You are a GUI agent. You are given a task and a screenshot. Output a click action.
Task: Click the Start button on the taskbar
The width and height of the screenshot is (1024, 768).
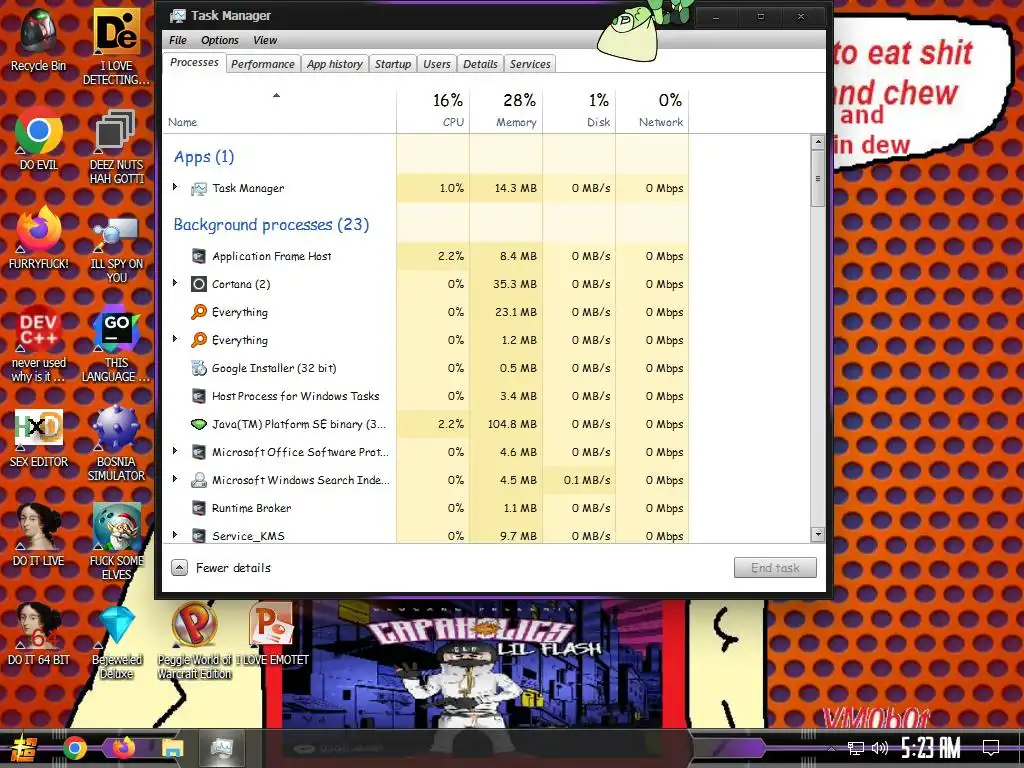[24, 748]
